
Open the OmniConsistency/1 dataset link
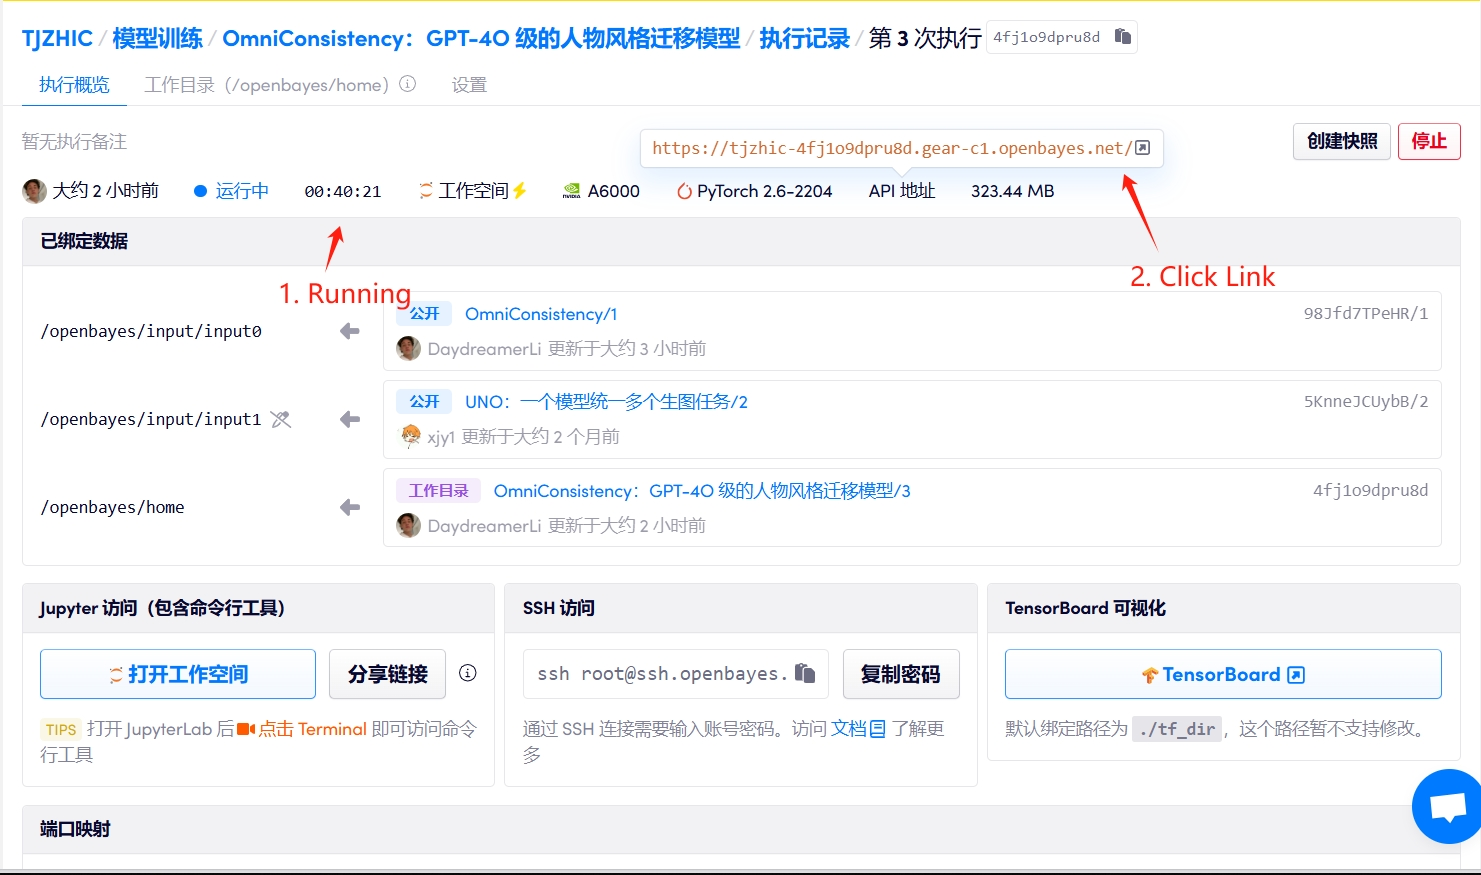[541, 314]
